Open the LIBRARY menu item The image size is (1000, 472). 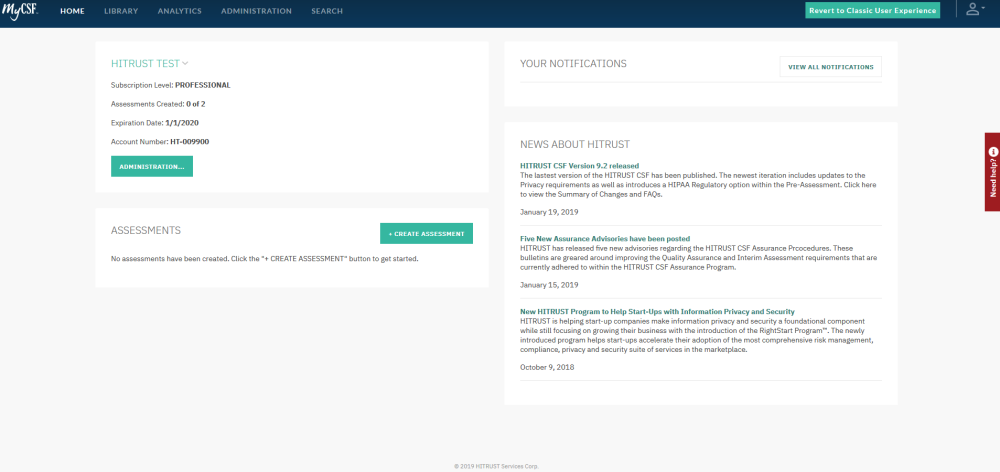point(121,11)
